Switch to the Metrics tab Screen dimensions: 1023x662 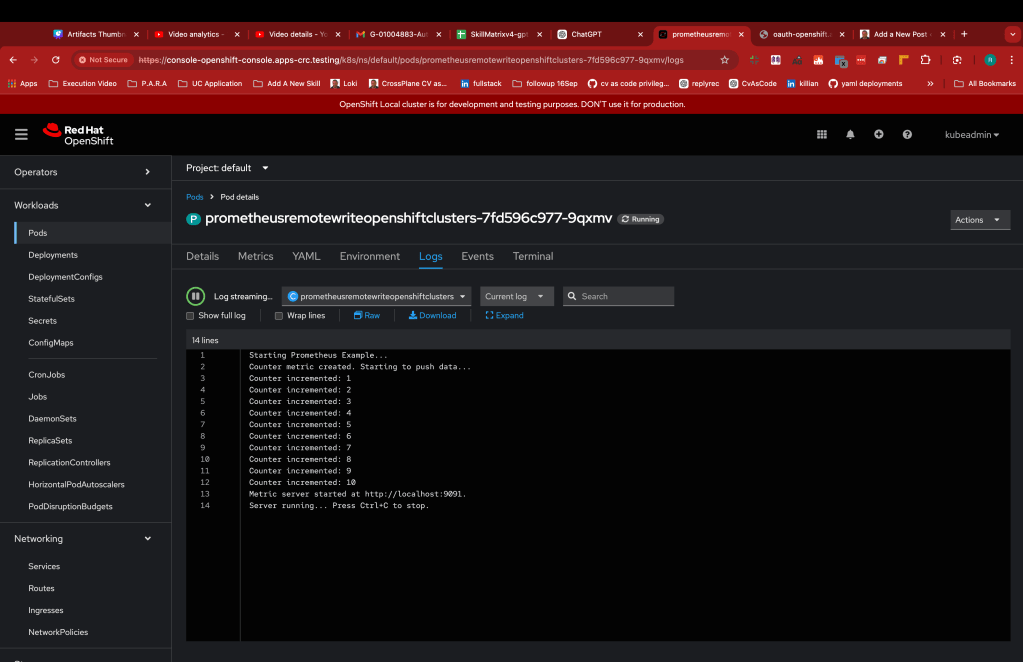tap(255, 256)
